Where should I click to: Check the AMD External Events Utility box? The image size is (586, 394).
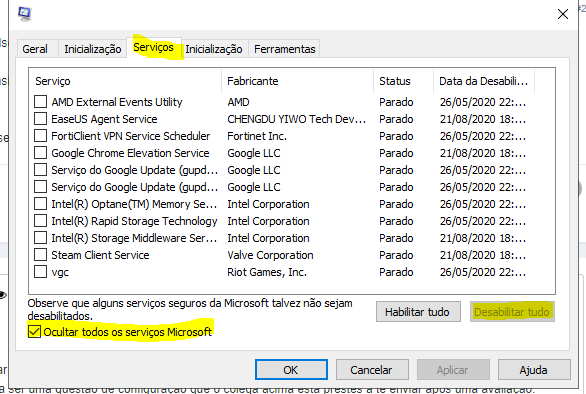pos(40,102)
